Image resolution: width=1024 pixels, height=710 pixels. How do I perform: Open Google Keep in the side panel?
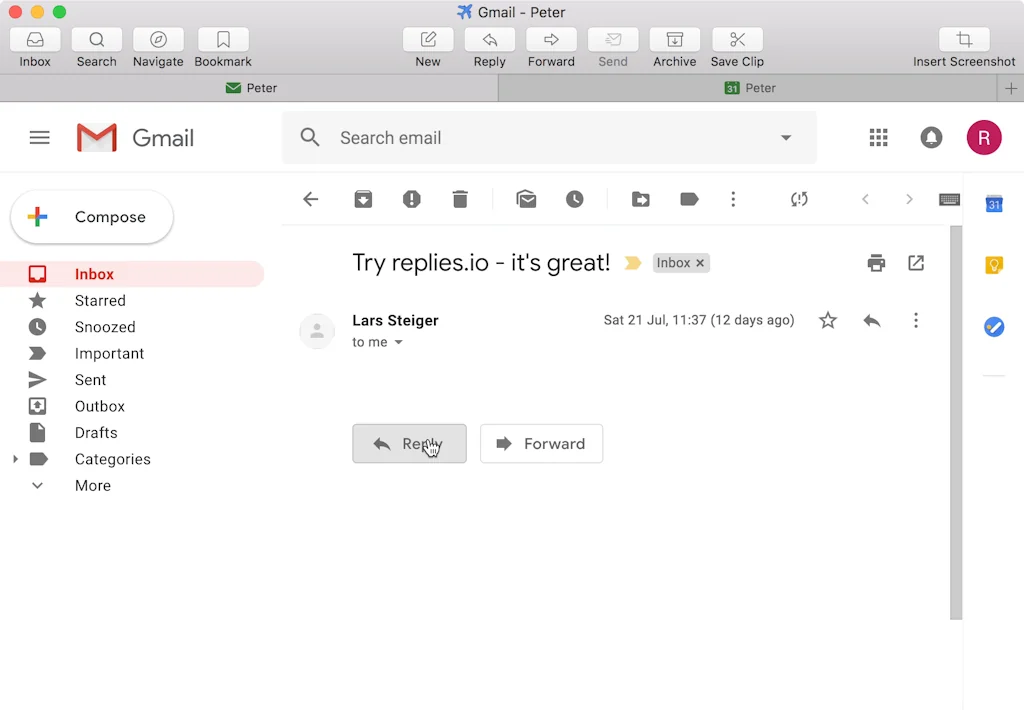click(x=994, y=265)
